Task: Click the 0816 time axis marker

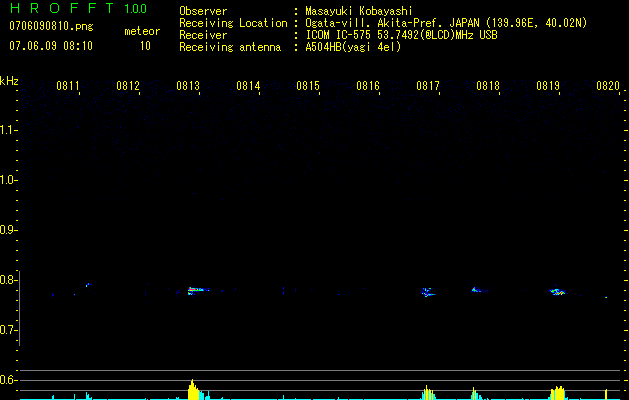Action: pos(368,86)
